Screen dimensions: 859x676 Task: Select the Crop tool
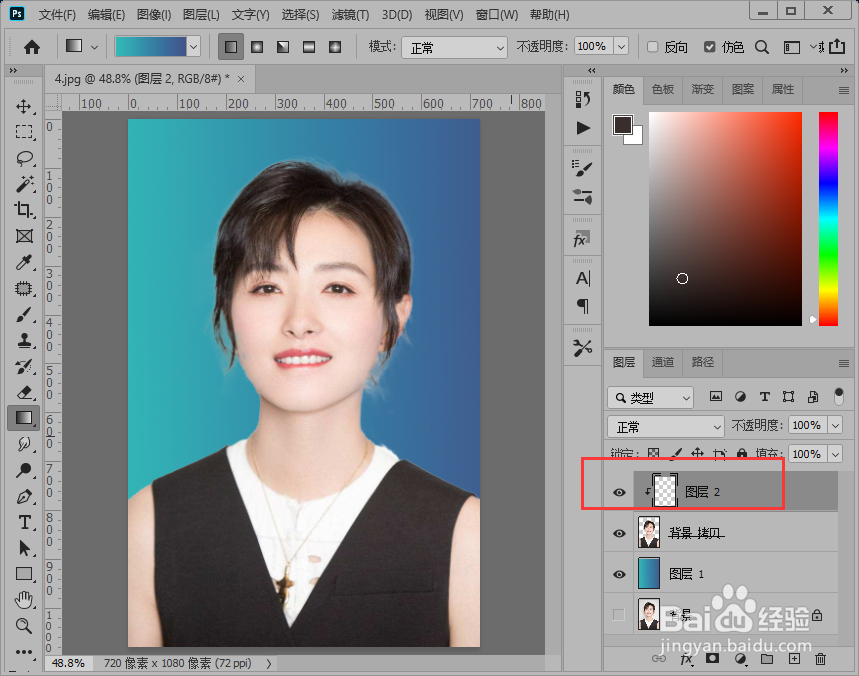(24, 210)
